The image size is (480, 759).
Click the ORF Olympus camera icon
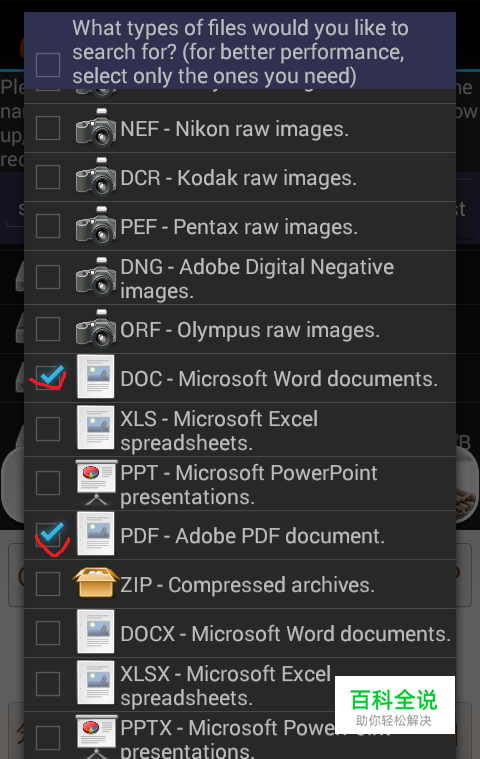coord(96,329)
